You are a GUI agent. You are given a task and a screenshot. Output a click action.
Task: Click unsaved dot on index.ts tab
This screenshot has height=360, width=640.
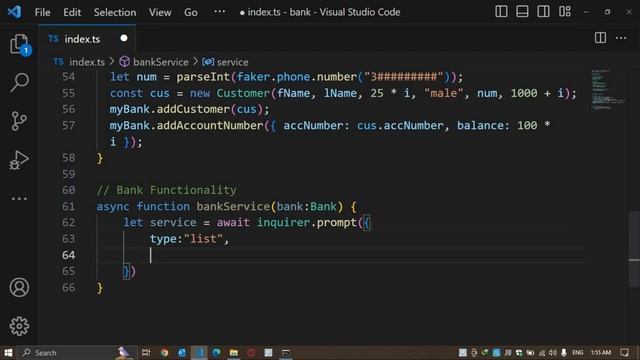[124, 38]
